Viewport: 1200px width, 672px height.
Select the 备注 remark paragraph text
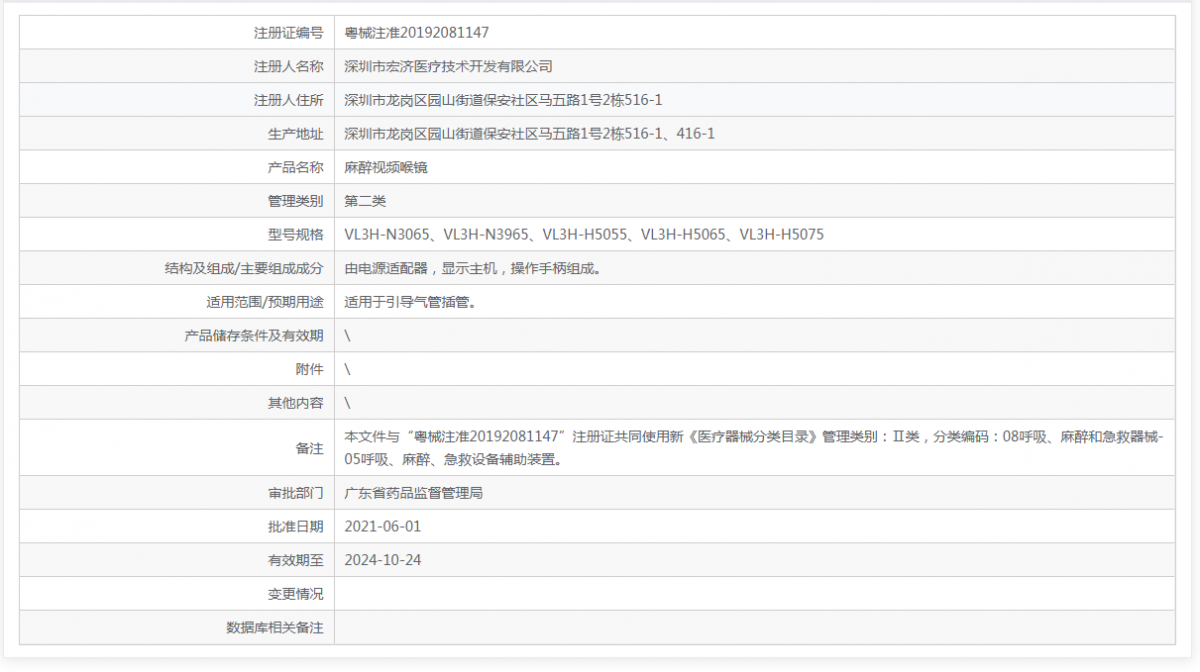point(754,448)
